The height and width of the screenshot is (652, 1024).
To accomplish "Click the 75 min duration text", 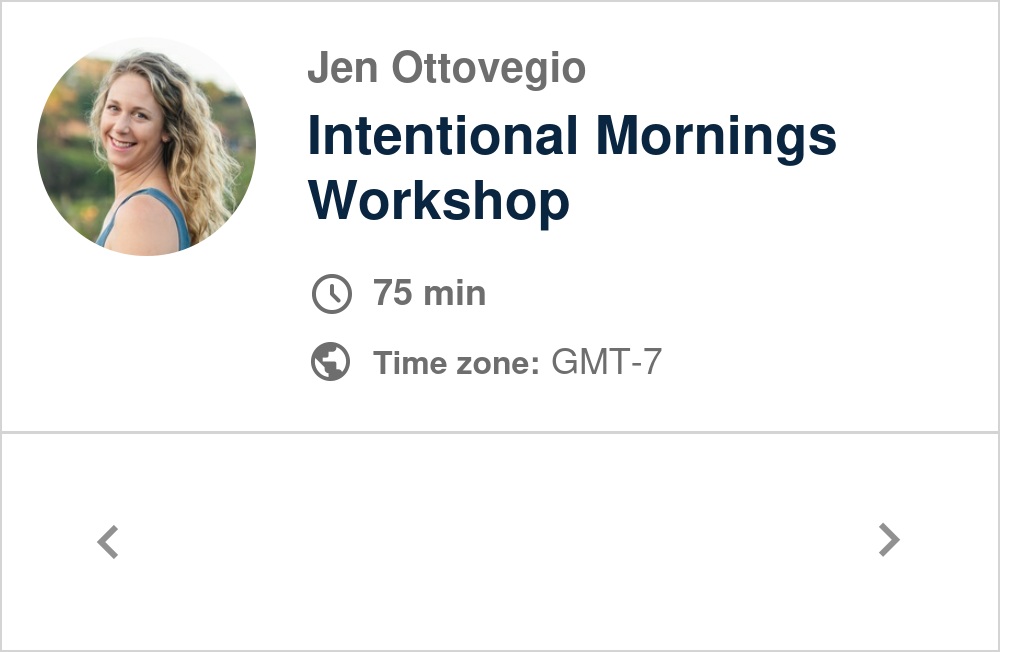I will click(x=429, y=294).
